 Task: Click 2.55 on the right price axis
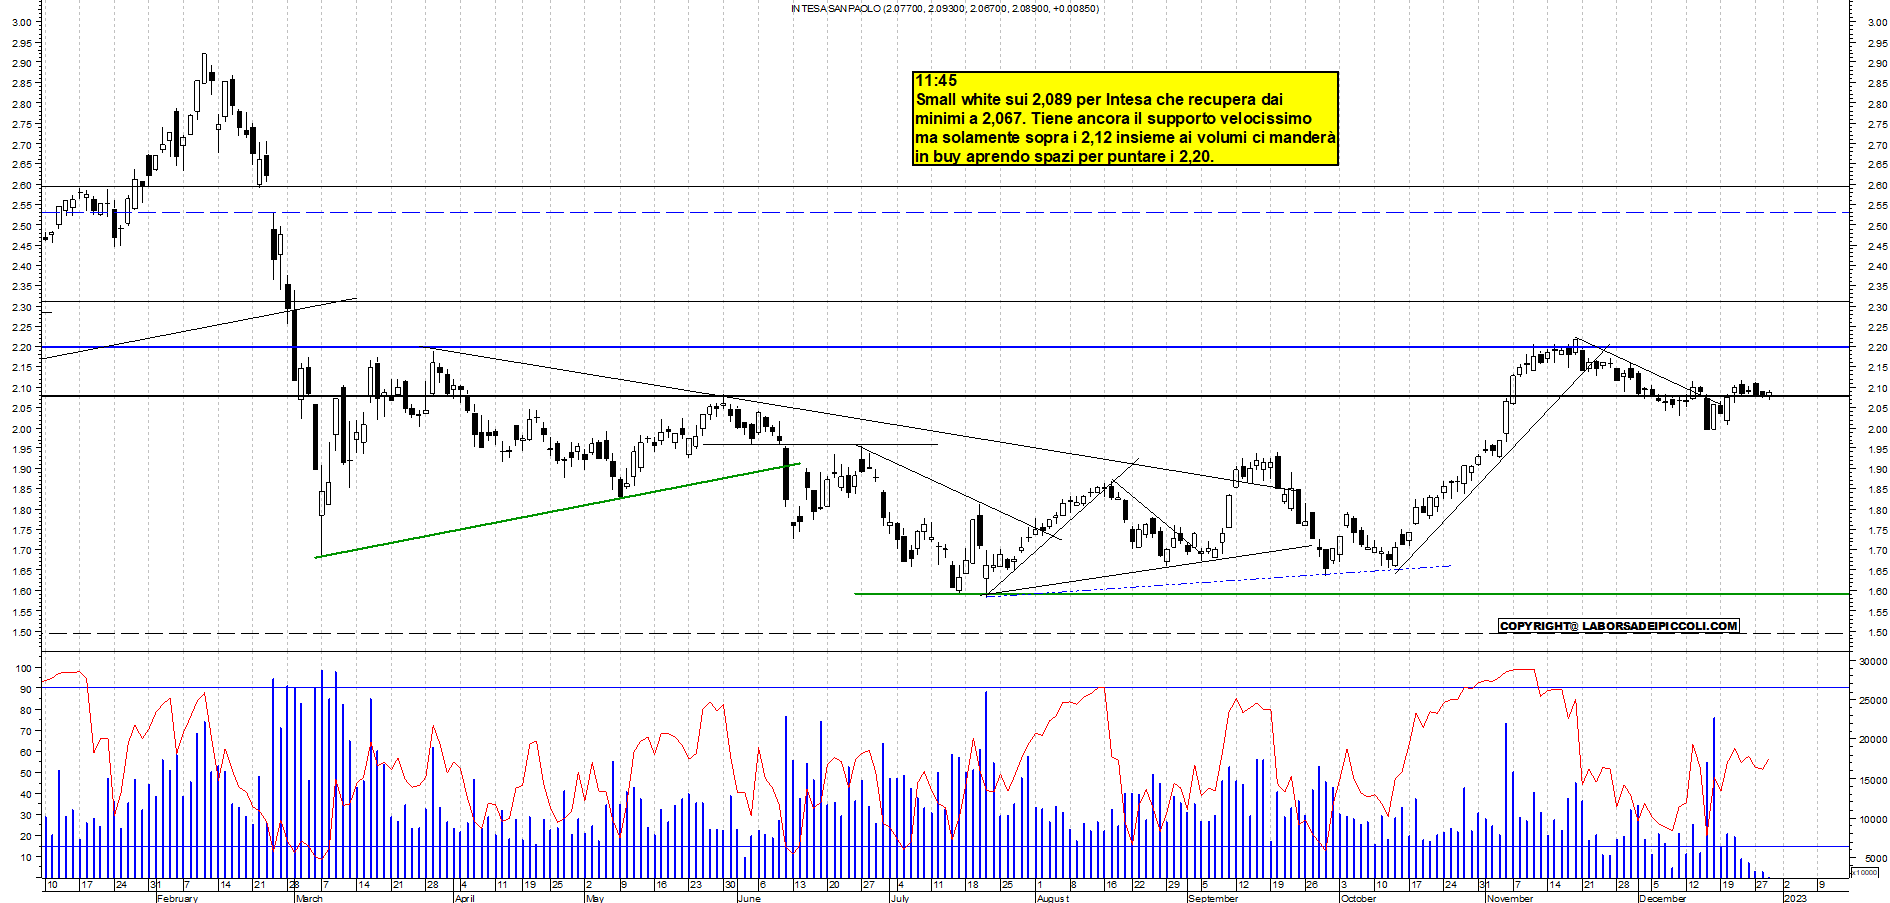pyautogui.click(x=1877, y=206)
